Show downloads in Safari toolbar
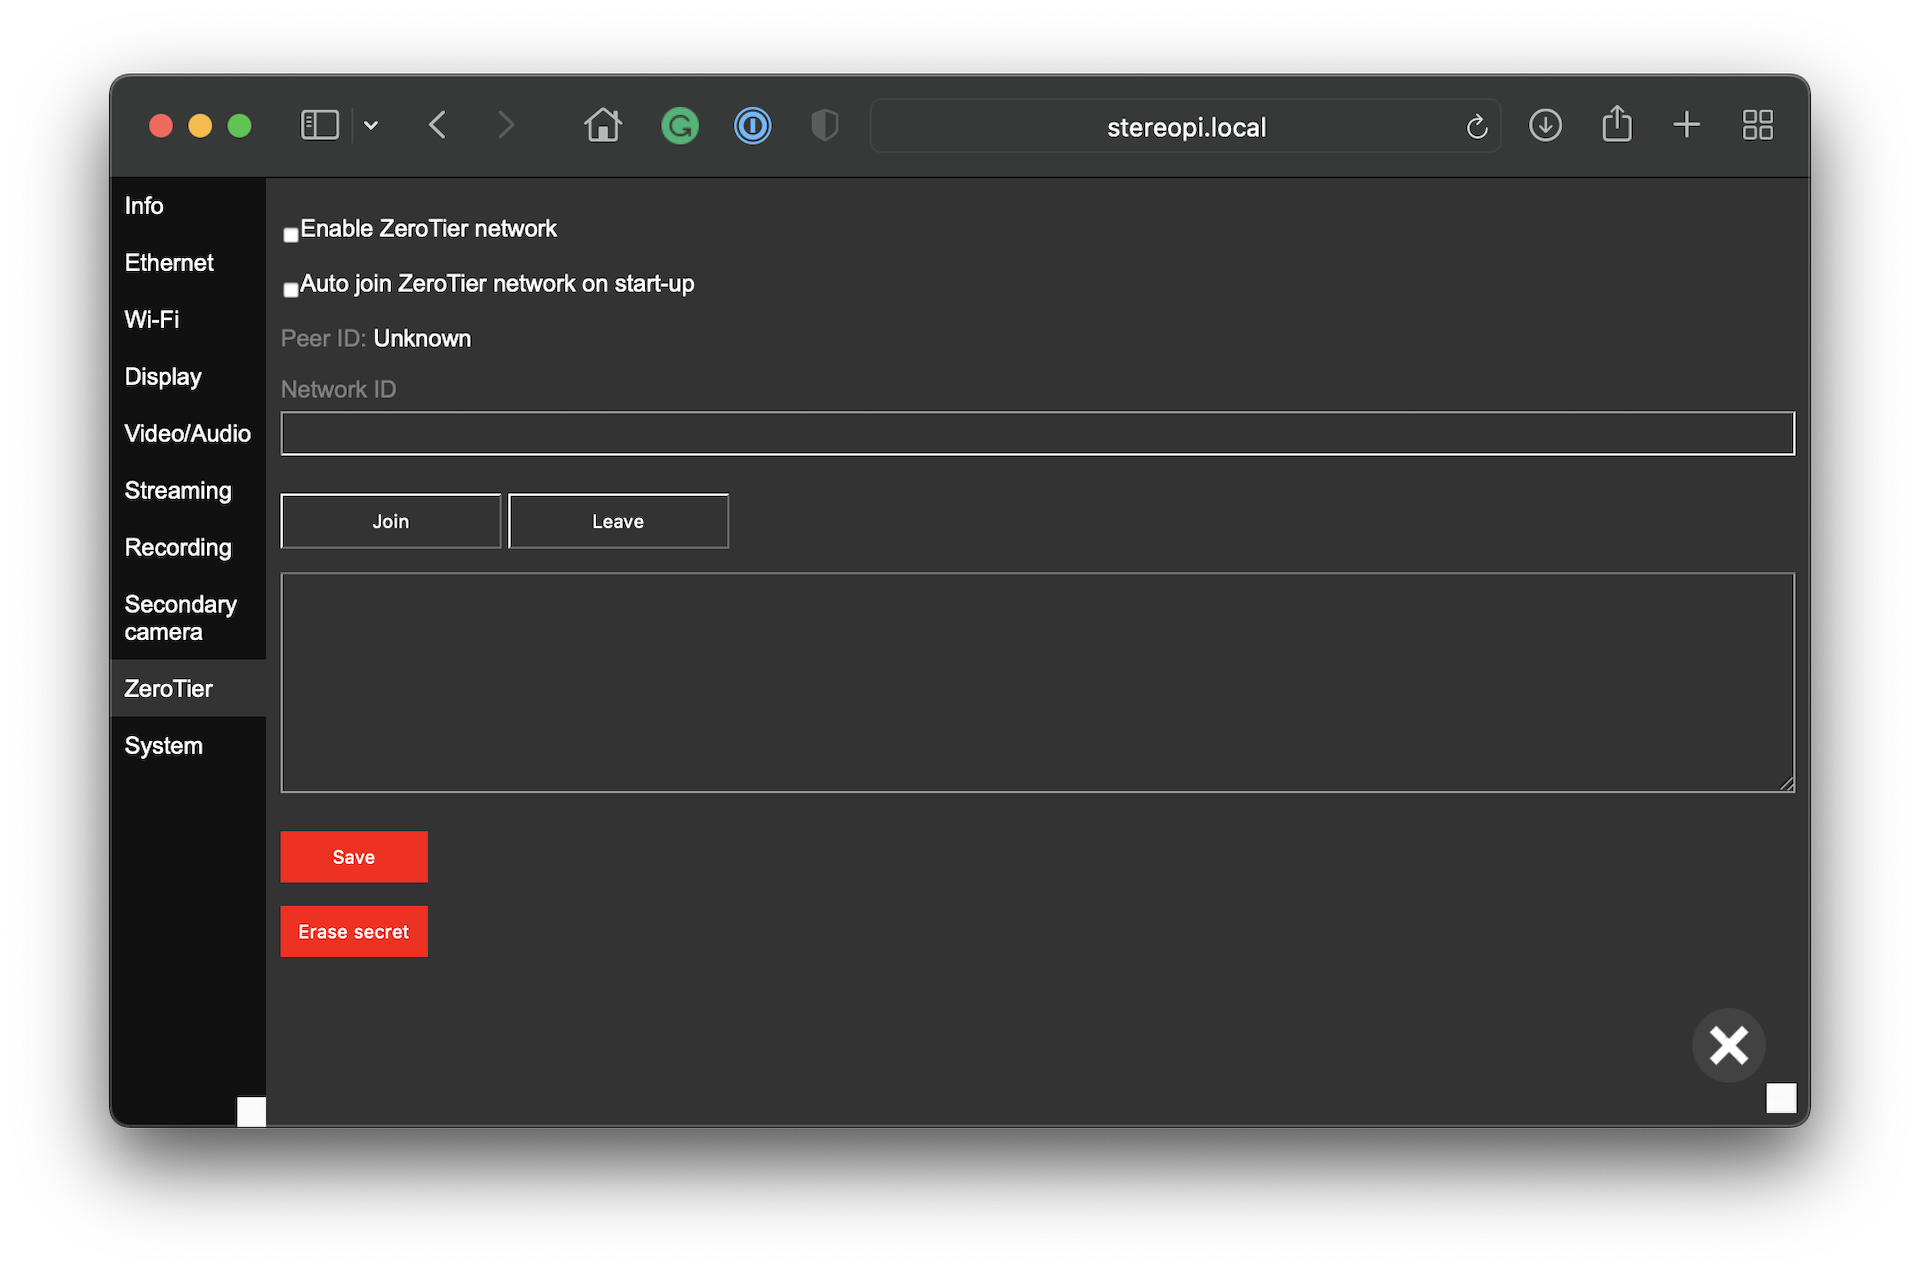 click(1545, 125)
